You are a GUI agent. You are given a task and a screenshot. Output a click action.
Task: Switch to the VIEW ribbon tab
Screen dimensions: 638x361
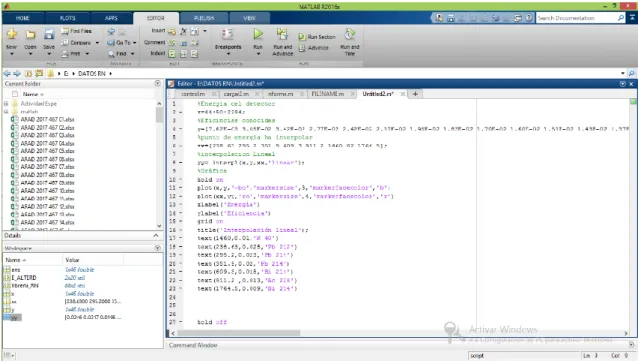pyautogui.click(x=249, y=18)
